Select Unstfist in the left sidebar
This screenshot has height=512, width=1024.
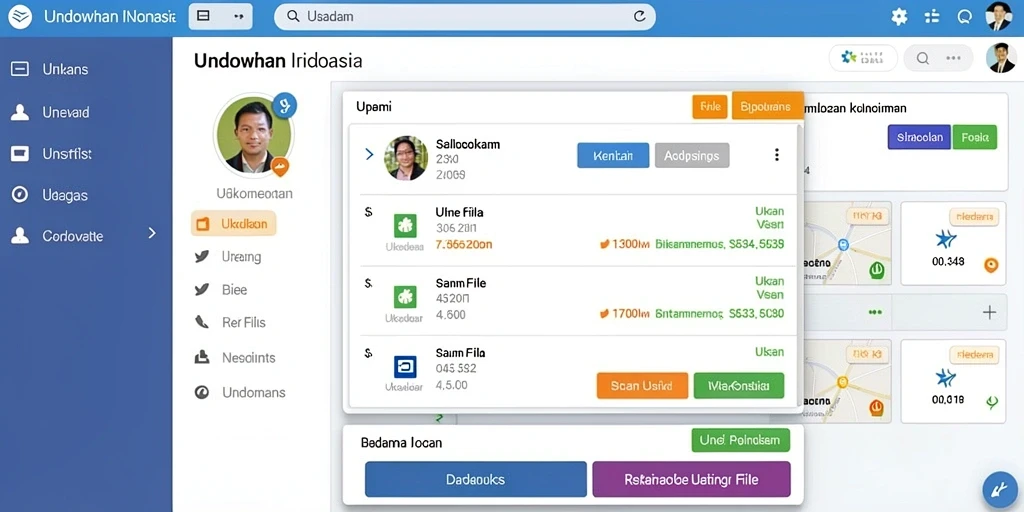(x=67, y=154)
